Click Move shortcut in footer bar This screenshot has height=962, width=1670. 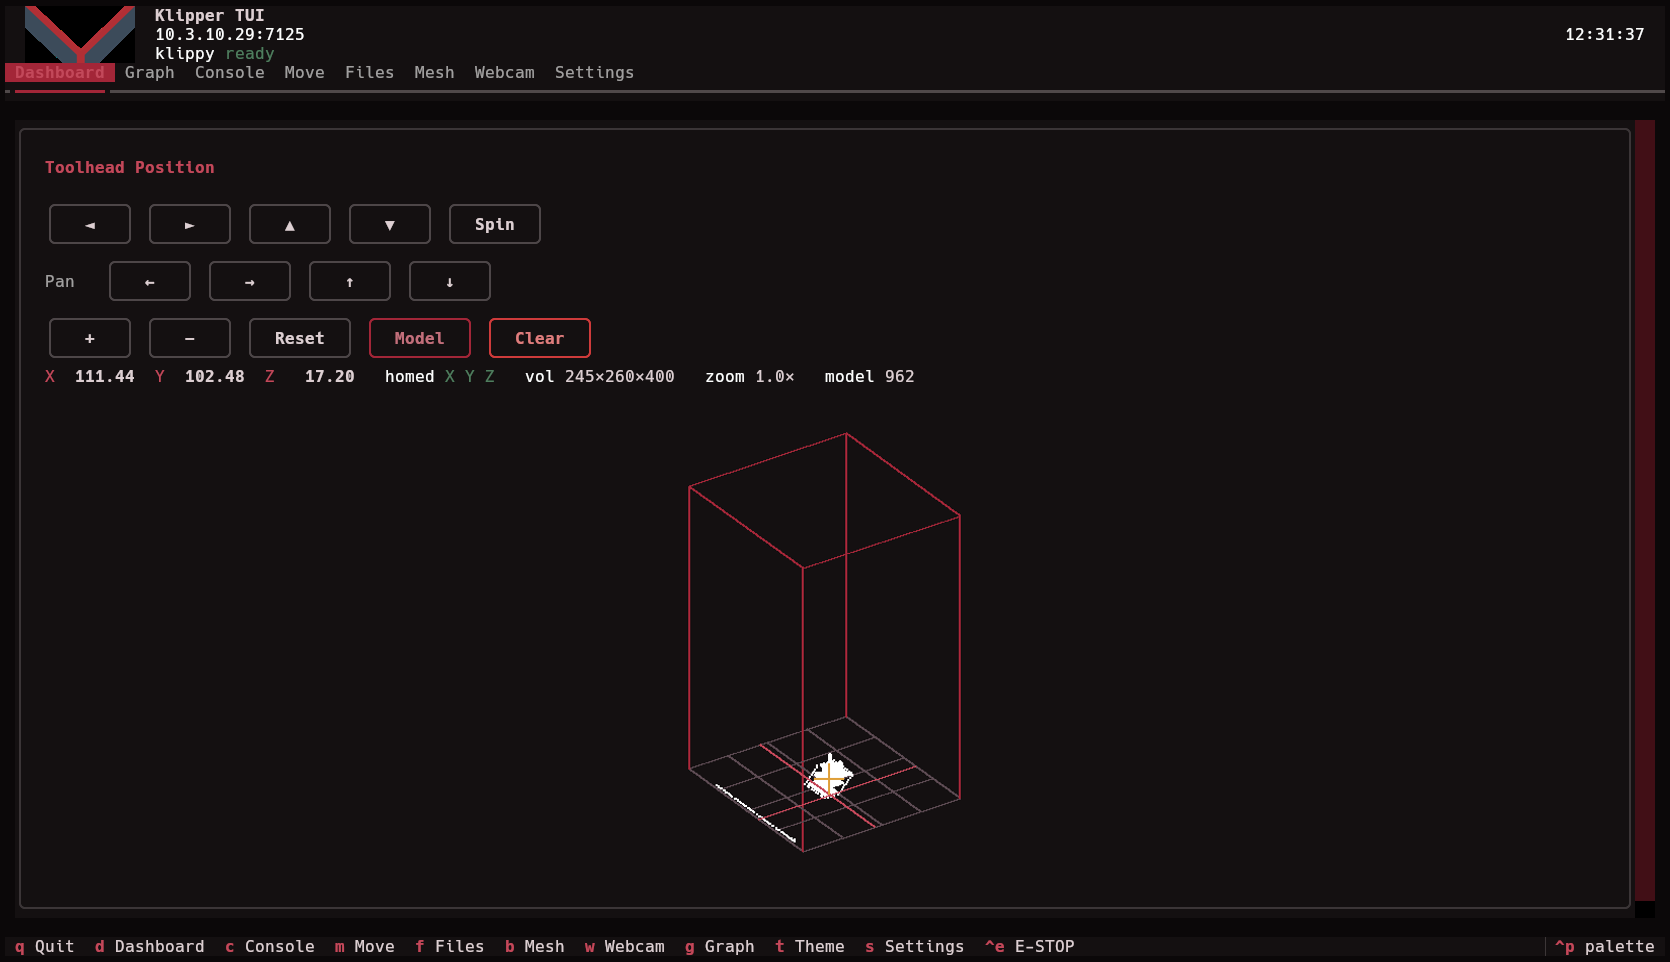coord(365,946)
